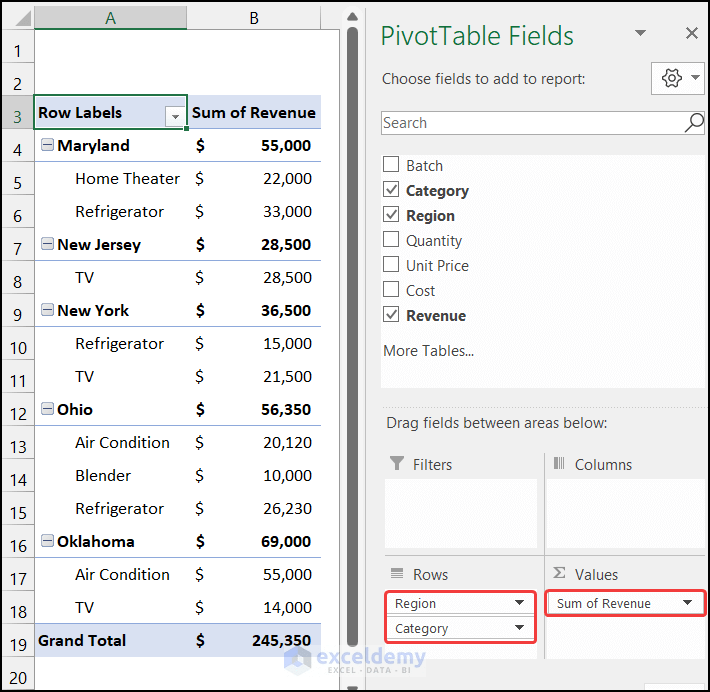
Task: Click the More Tables link
Action: click(x=428, y=351)
